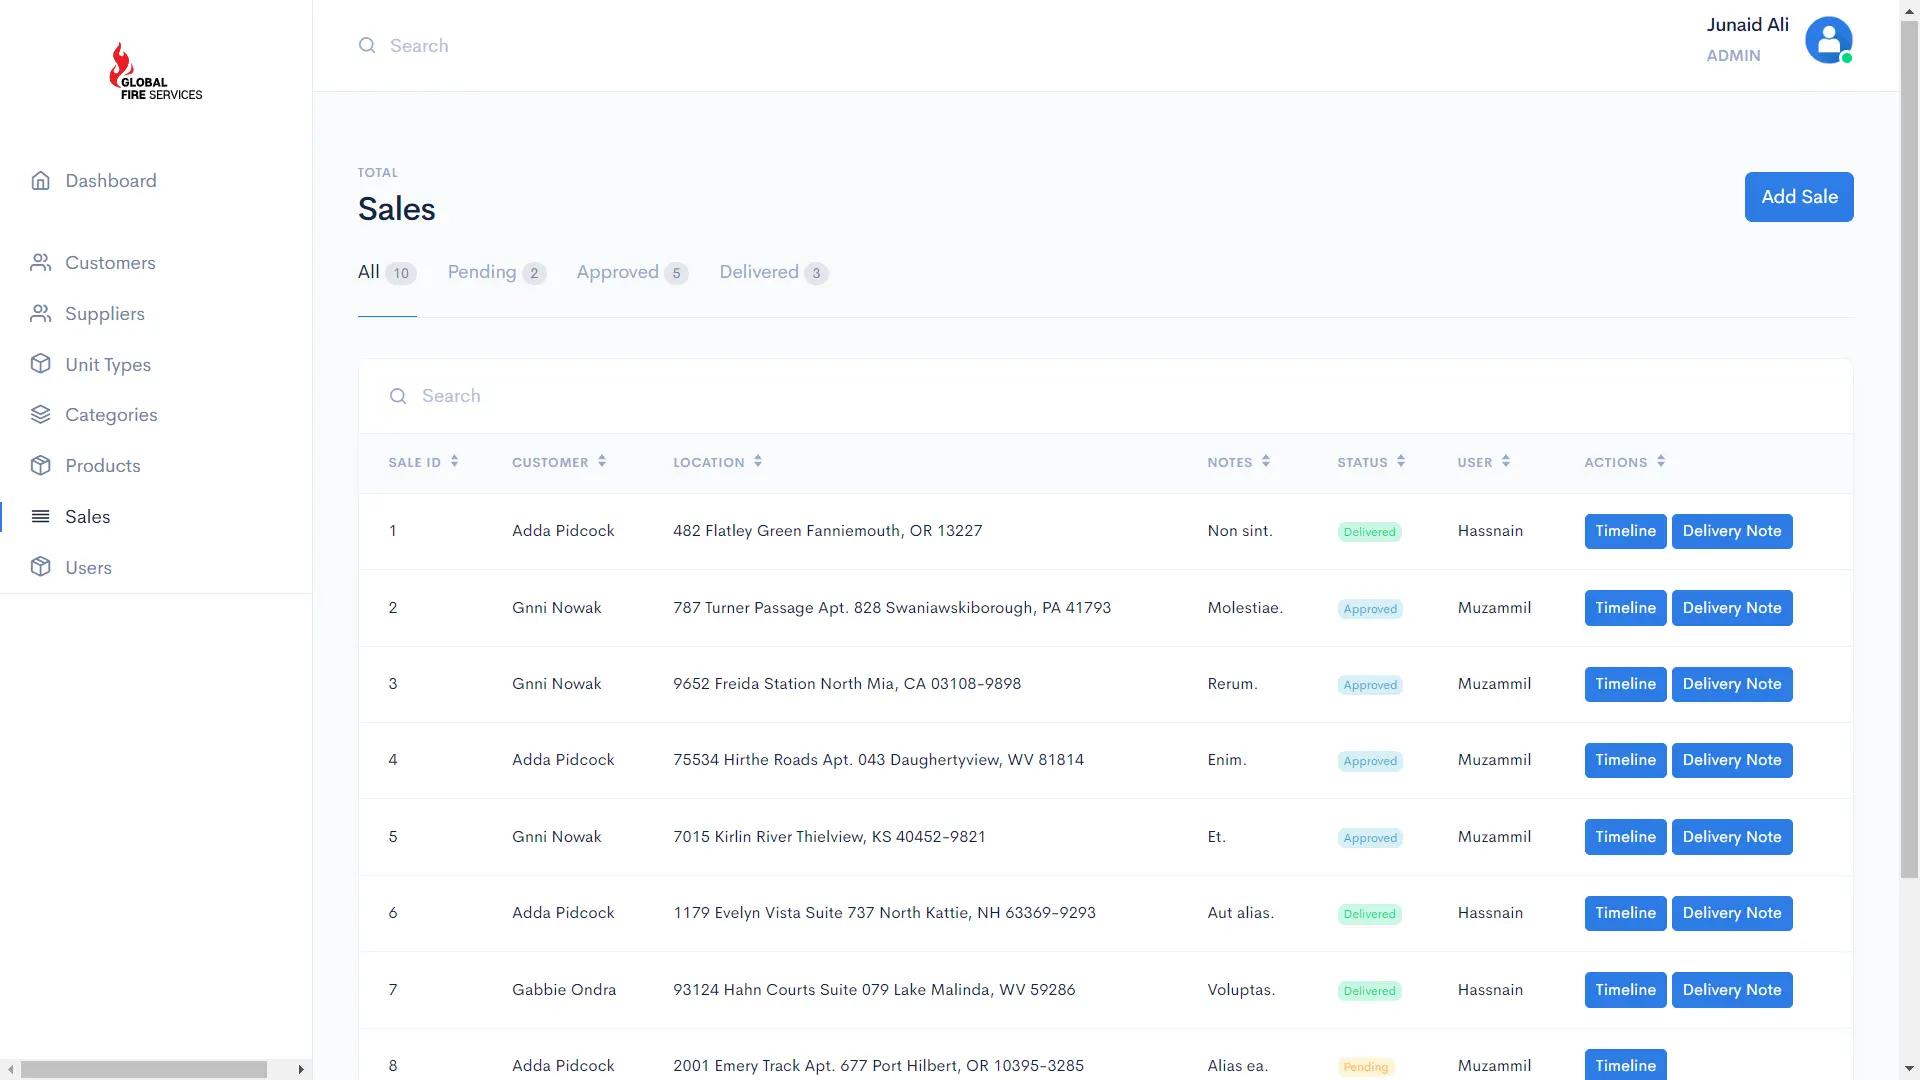Click the sidebar horizontal scrollbar right arrow
This screenshot has width=1920, height=1080.
tap(300, 1069)
